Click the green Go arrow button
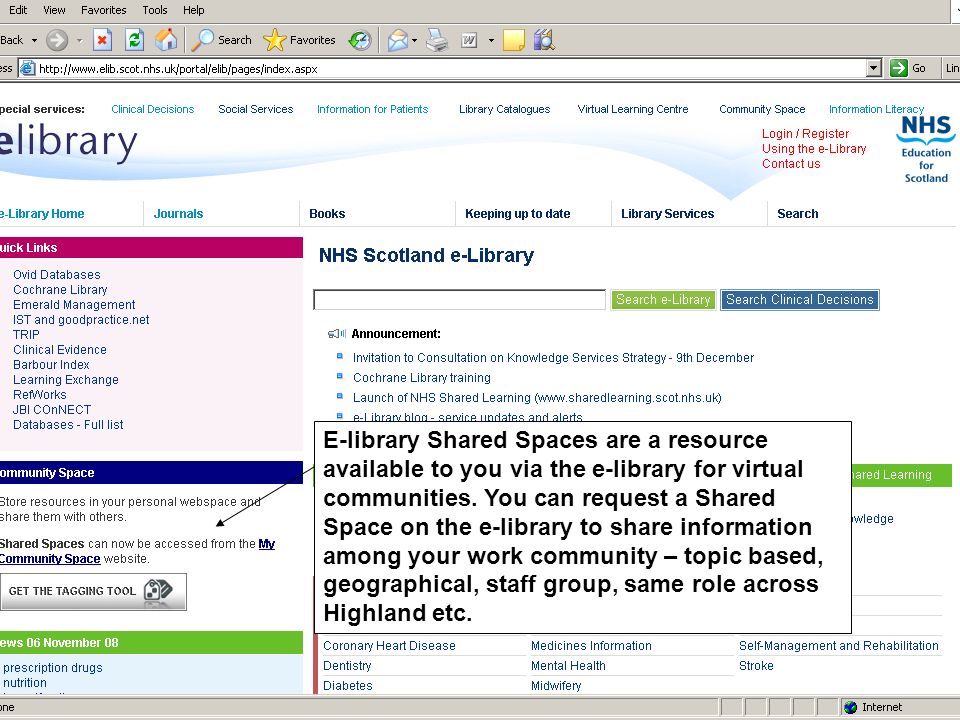This screenshot has width=960, height=720. tap(899, 68)
